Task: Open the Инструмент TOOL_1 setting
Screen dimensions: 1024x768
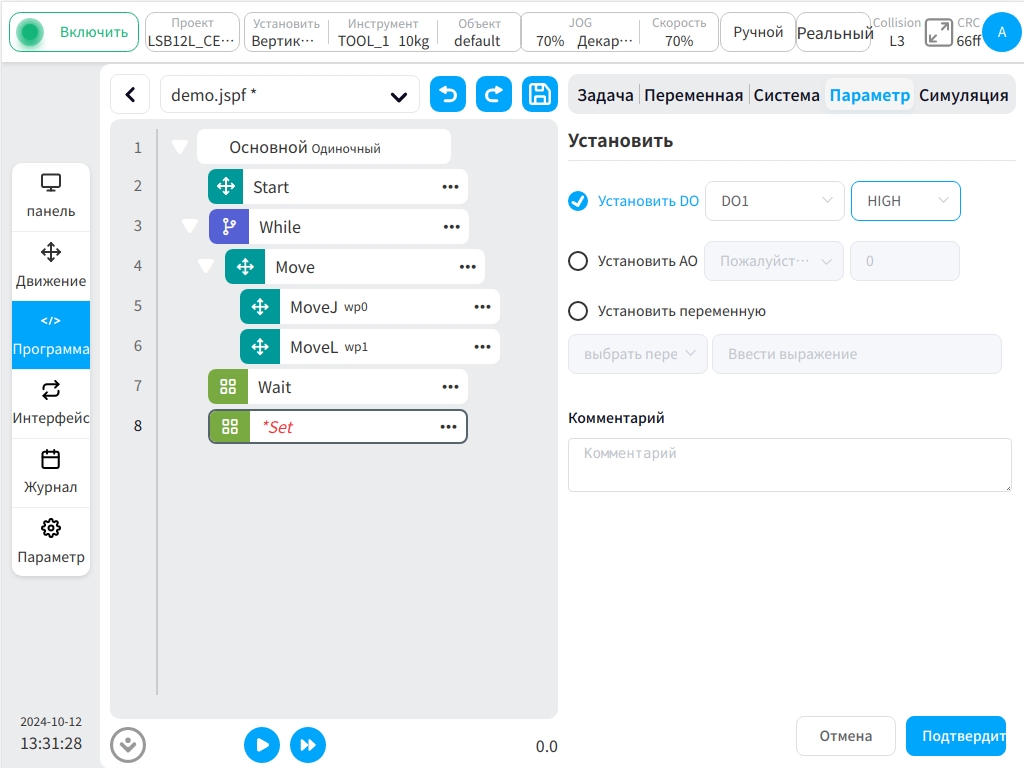Action: pos(383,32)
